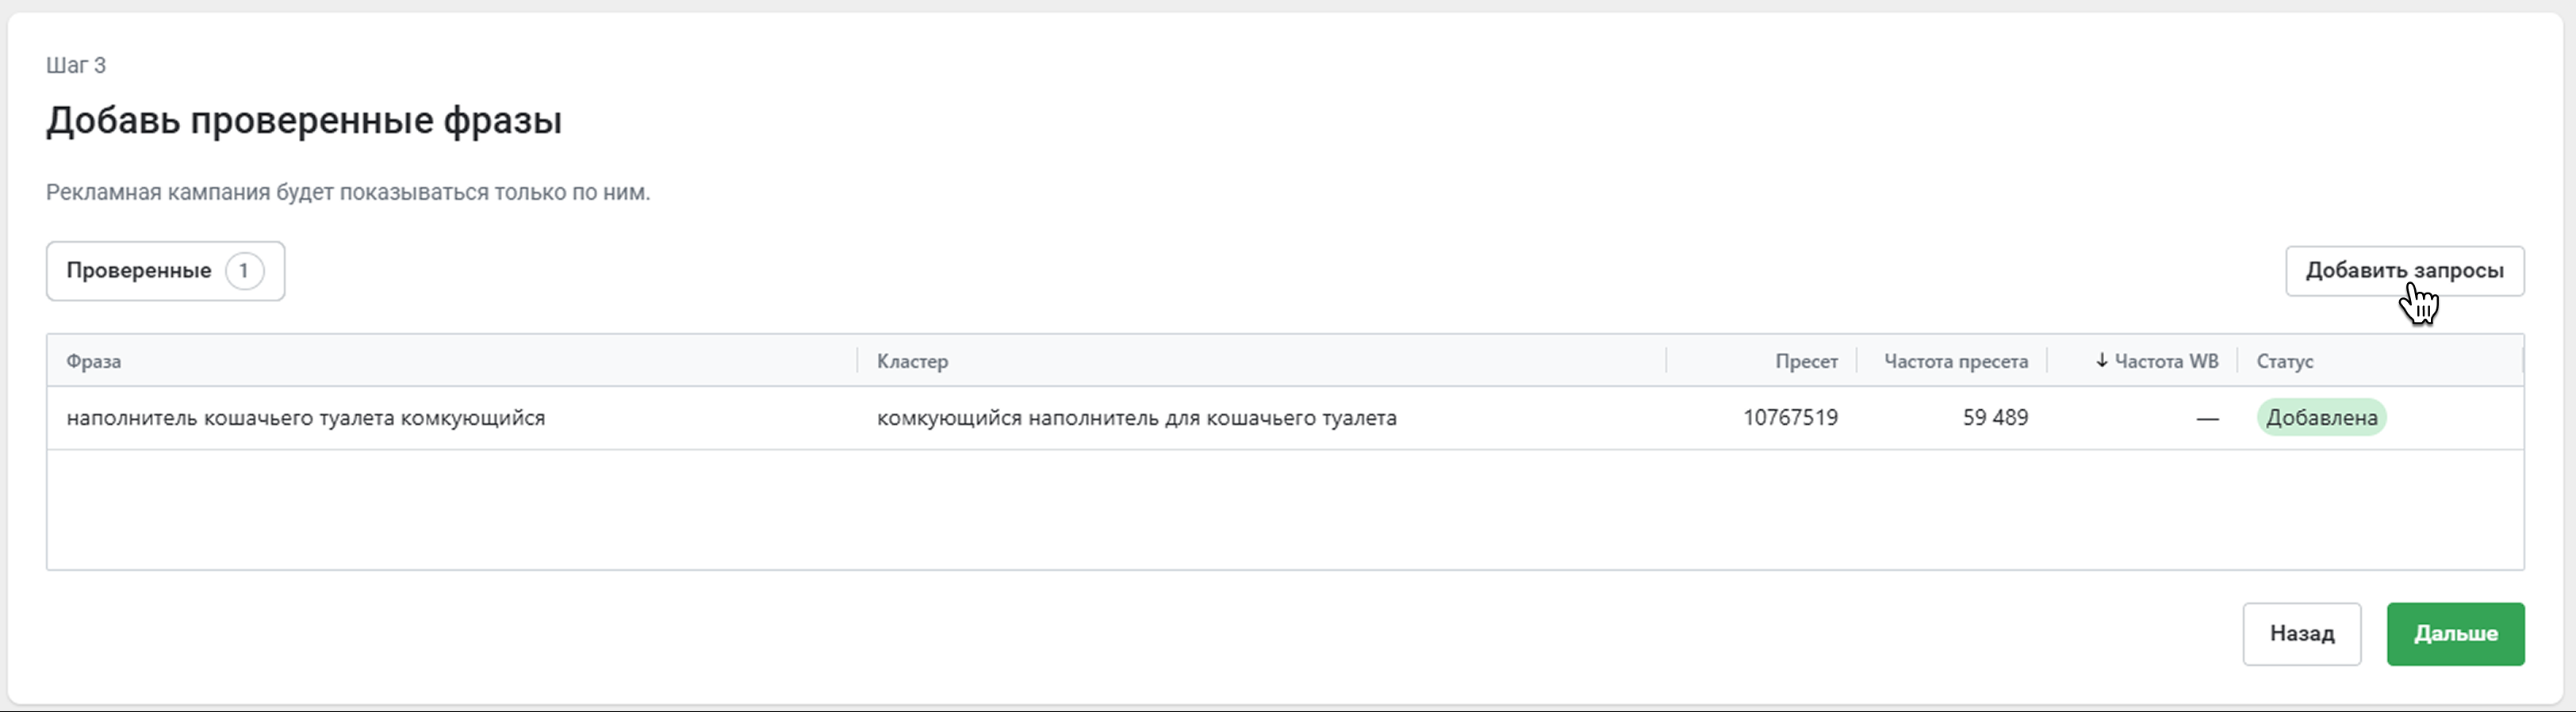Sort by the Частота WB column header
This screenshot has width=2576, height=712.
(2166, 361)
